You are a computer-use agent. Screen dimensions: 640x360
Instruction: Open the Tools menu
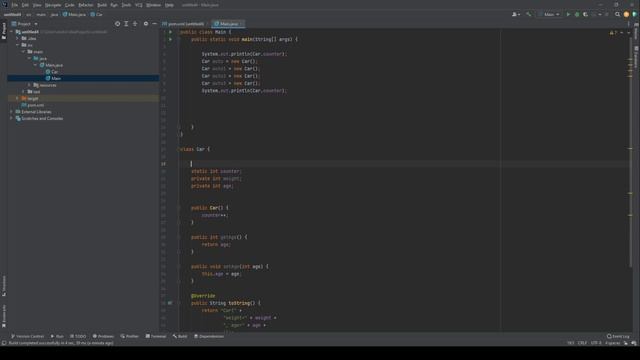click(127, 5)
